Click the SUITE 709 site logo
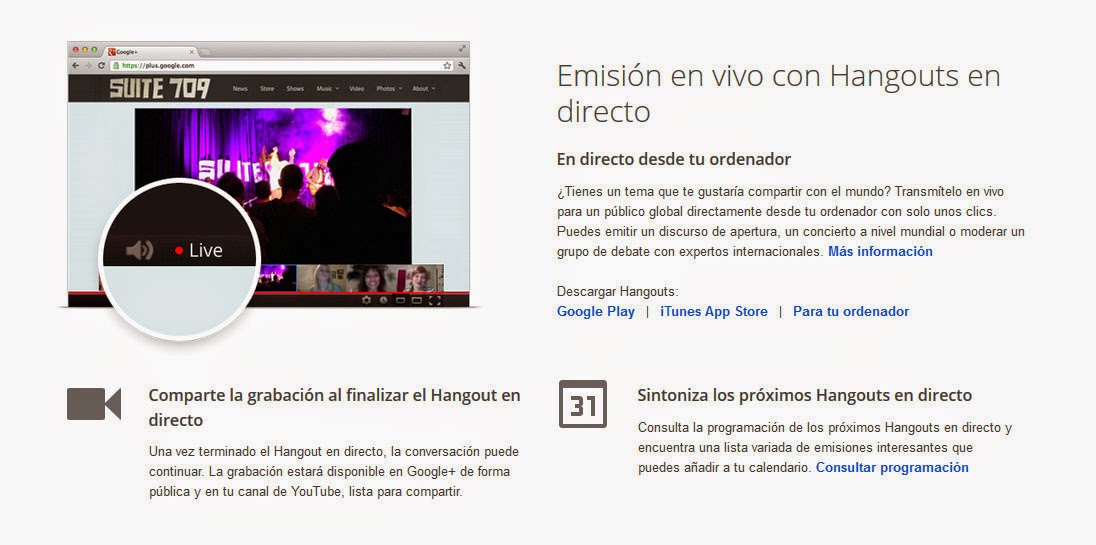The image size is (1096, 545). 159,89
